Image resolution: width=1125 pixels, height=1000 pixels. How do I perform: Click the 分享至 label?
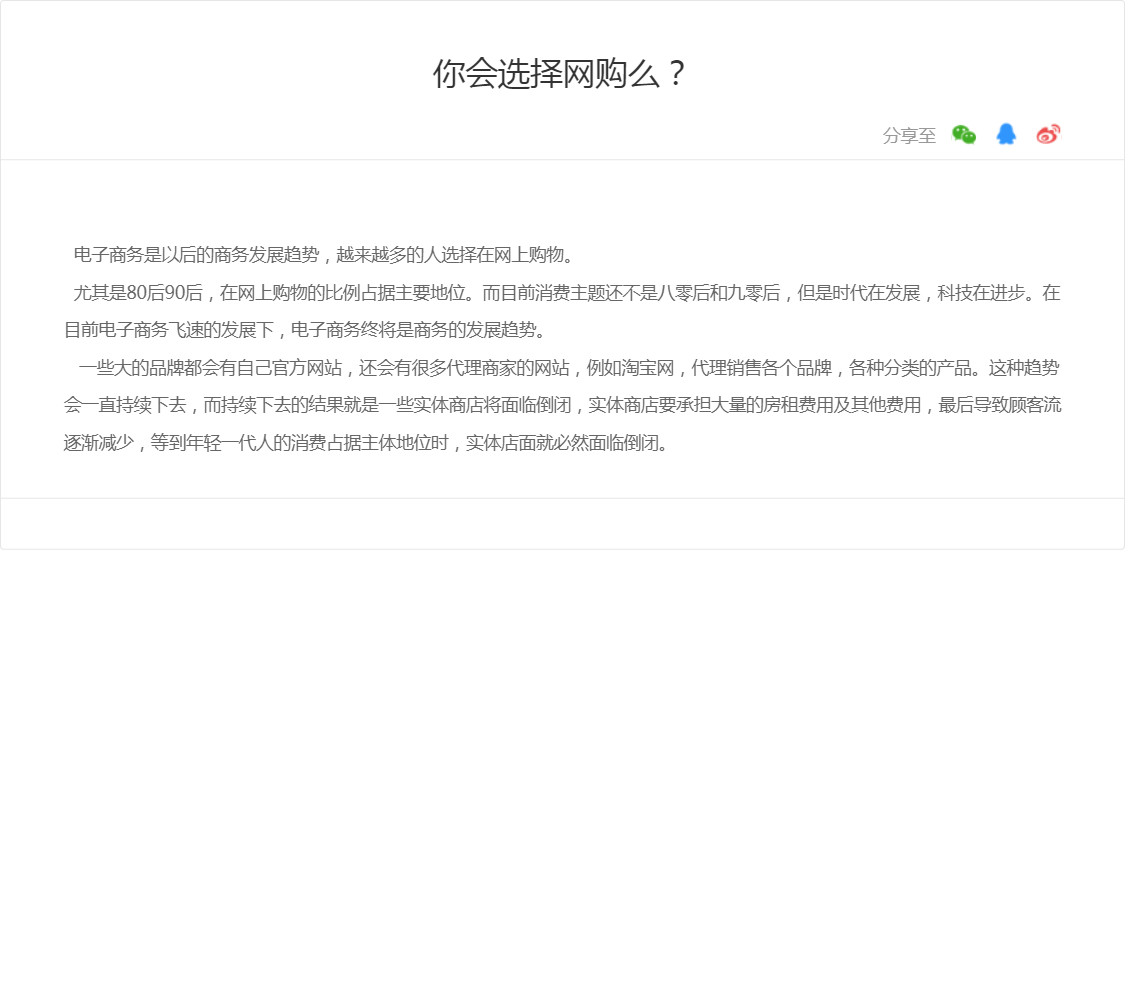909,136
